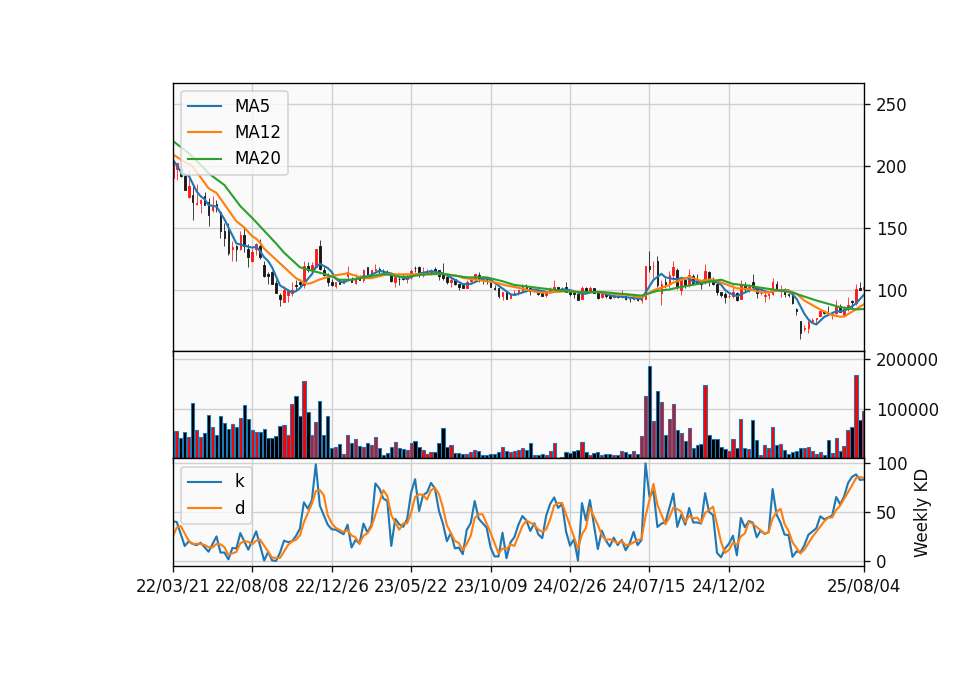Click the Weekly KD axis label
Screen dimensions: 960x690
pos(921,513)
